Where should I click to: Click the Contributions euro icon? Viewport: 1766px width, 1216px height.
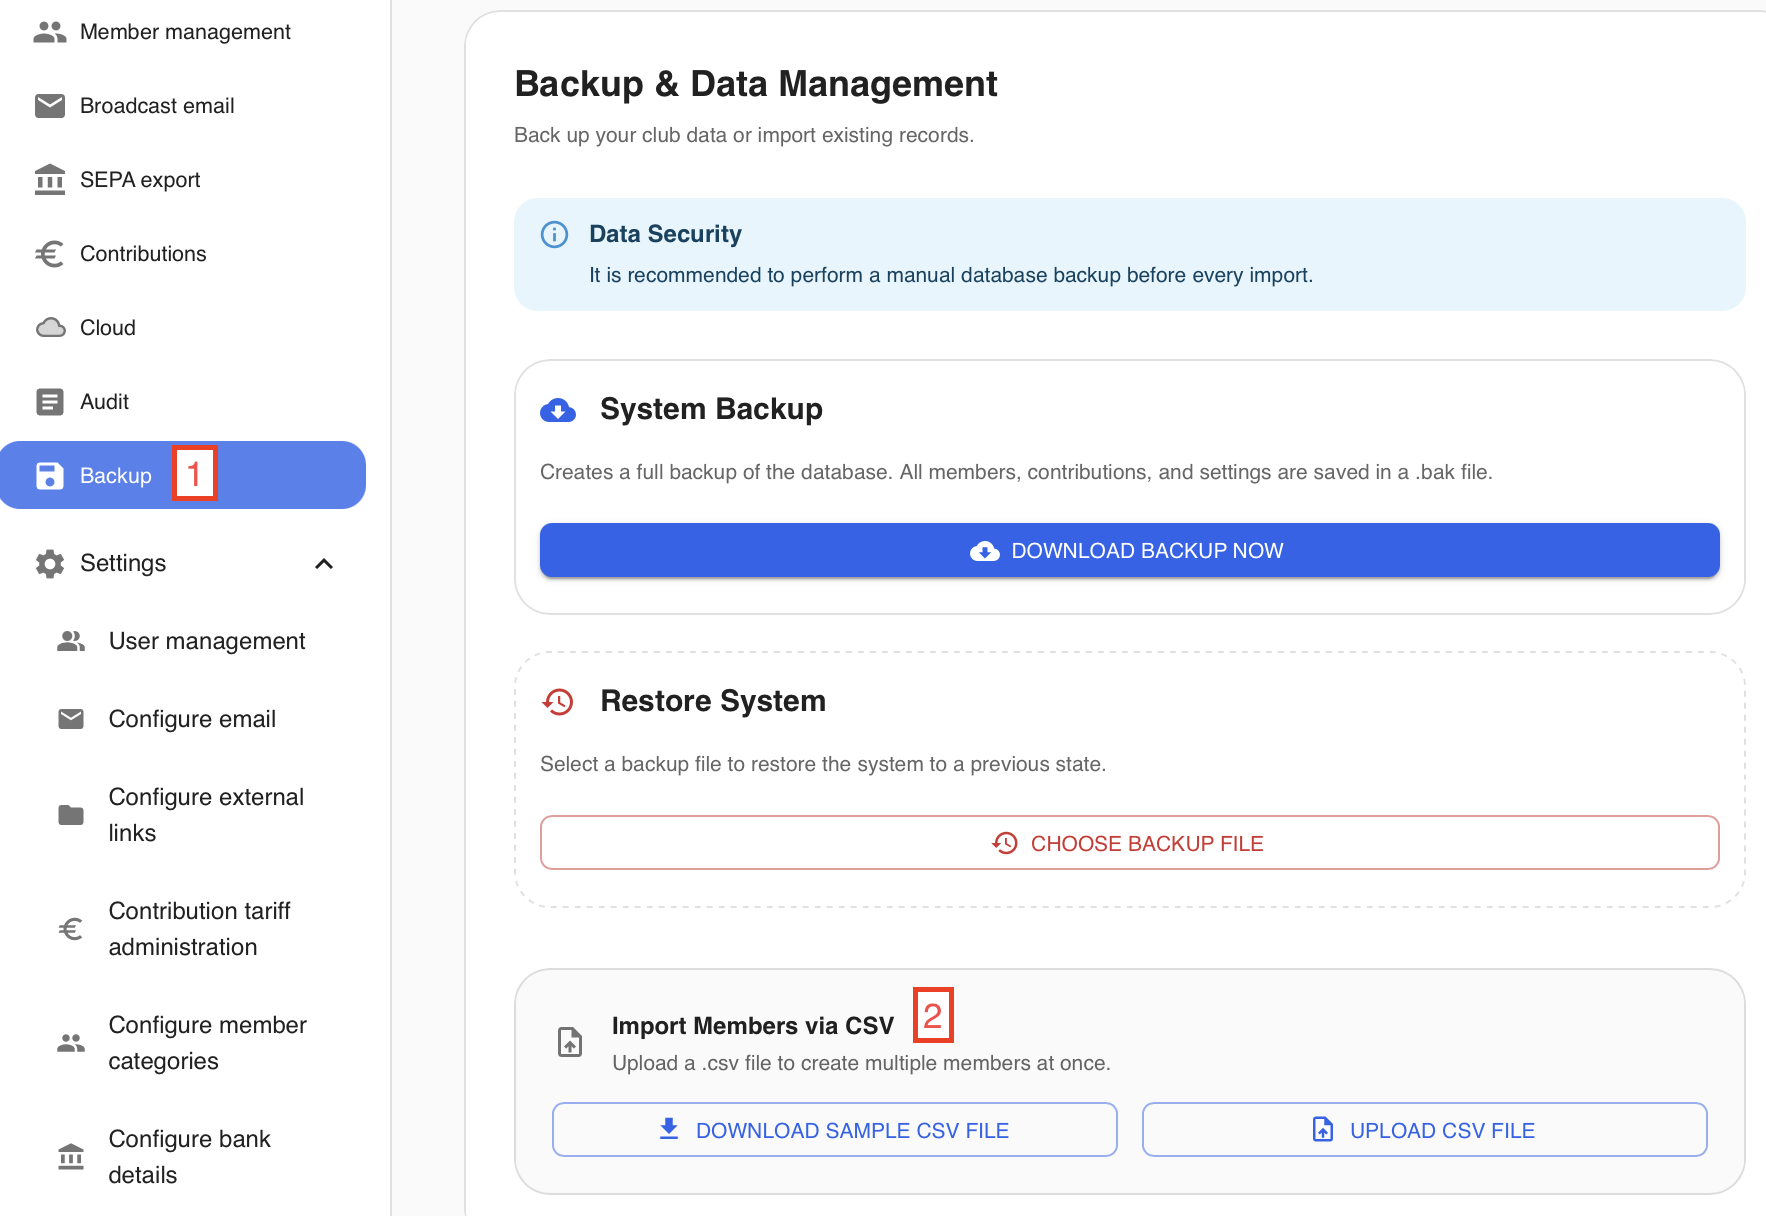[x=50, y=254]
